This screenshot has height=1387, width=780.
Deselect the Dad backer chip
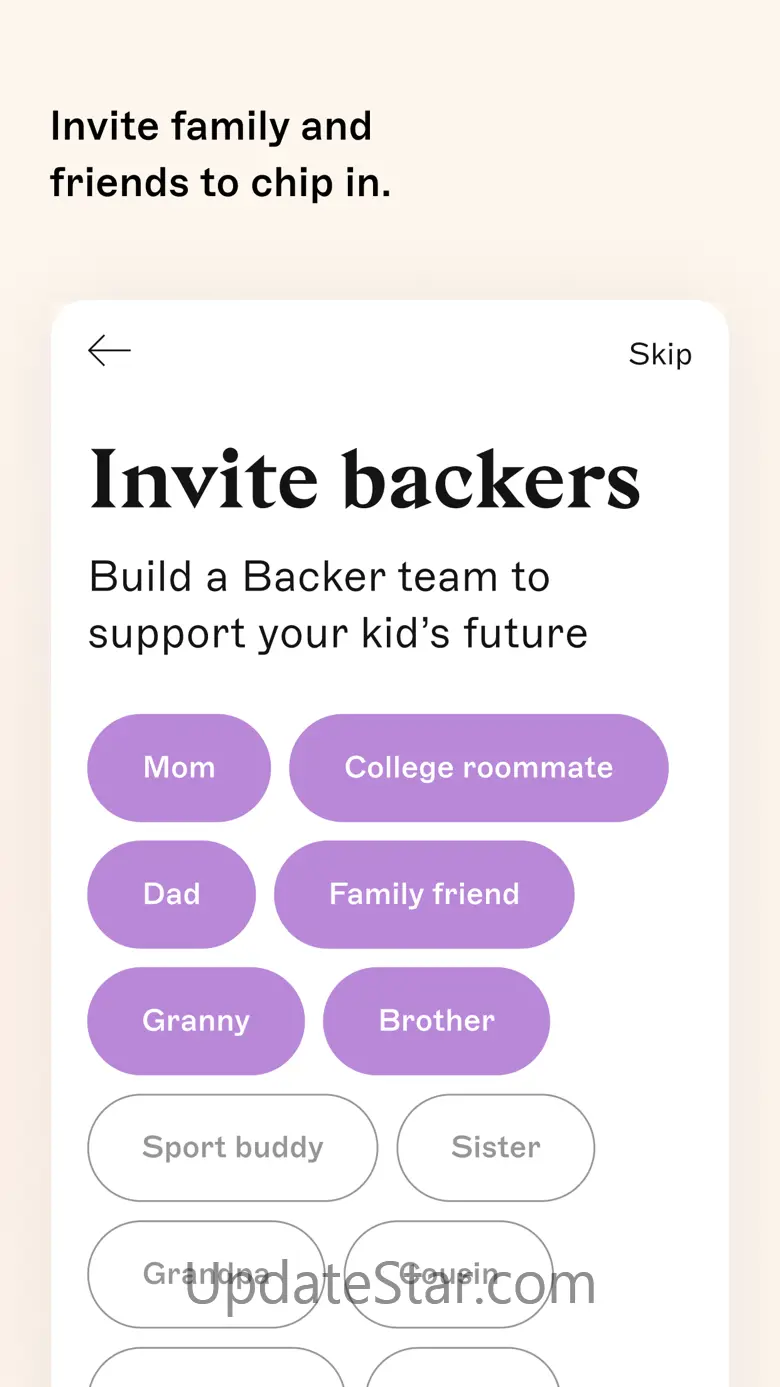pos(171,894)
